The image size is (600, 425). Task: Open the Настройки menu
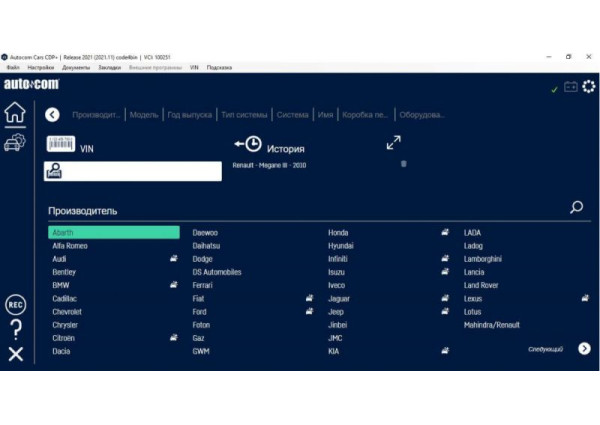click(41, 68)
